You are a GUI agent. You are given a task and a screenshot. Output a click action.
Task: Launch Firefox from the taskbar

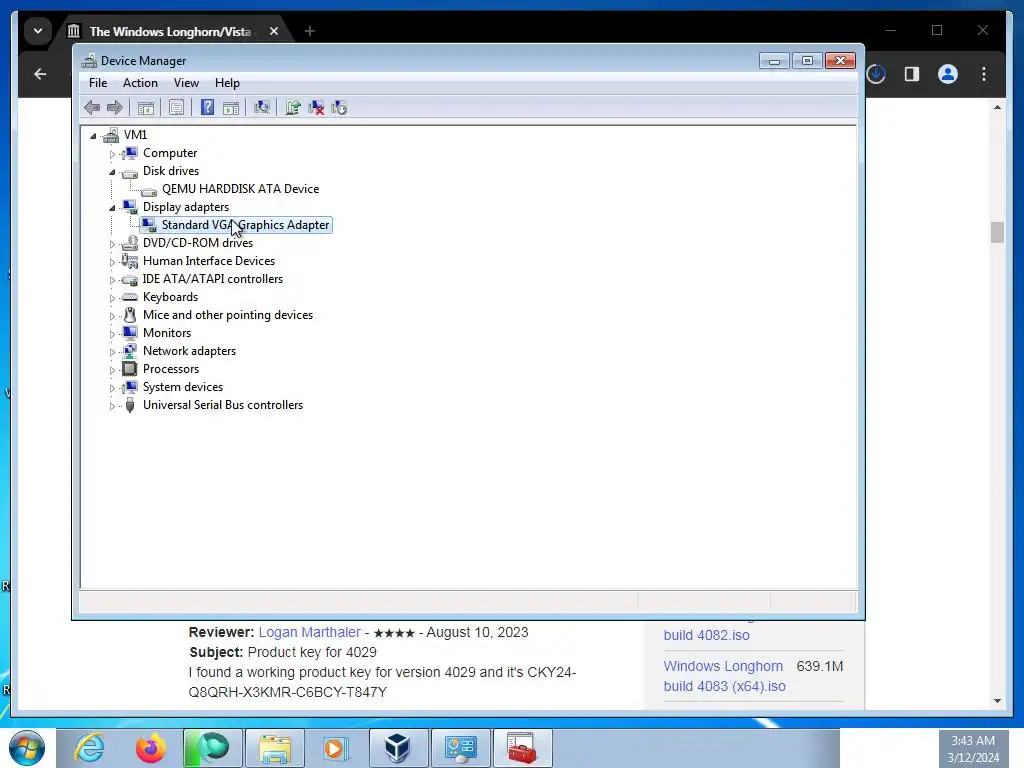pyautogui.click(x=150, y=748)
